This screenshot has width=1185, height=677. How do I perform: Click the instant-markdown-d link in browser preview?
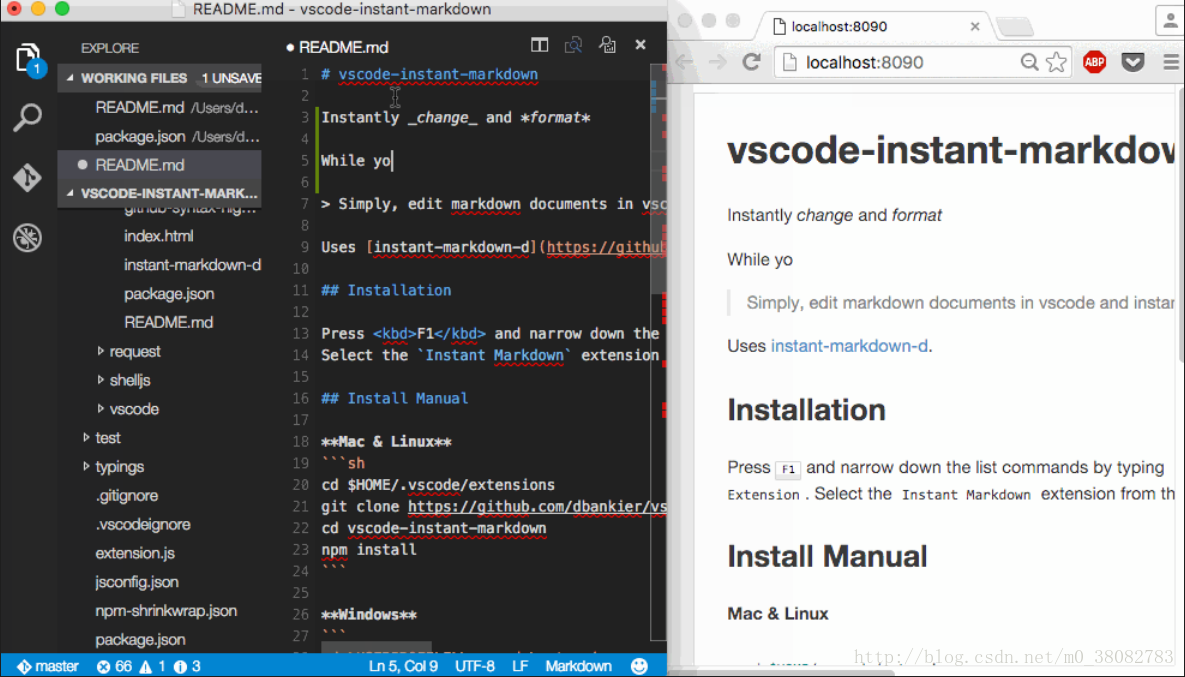click(849, 346)
